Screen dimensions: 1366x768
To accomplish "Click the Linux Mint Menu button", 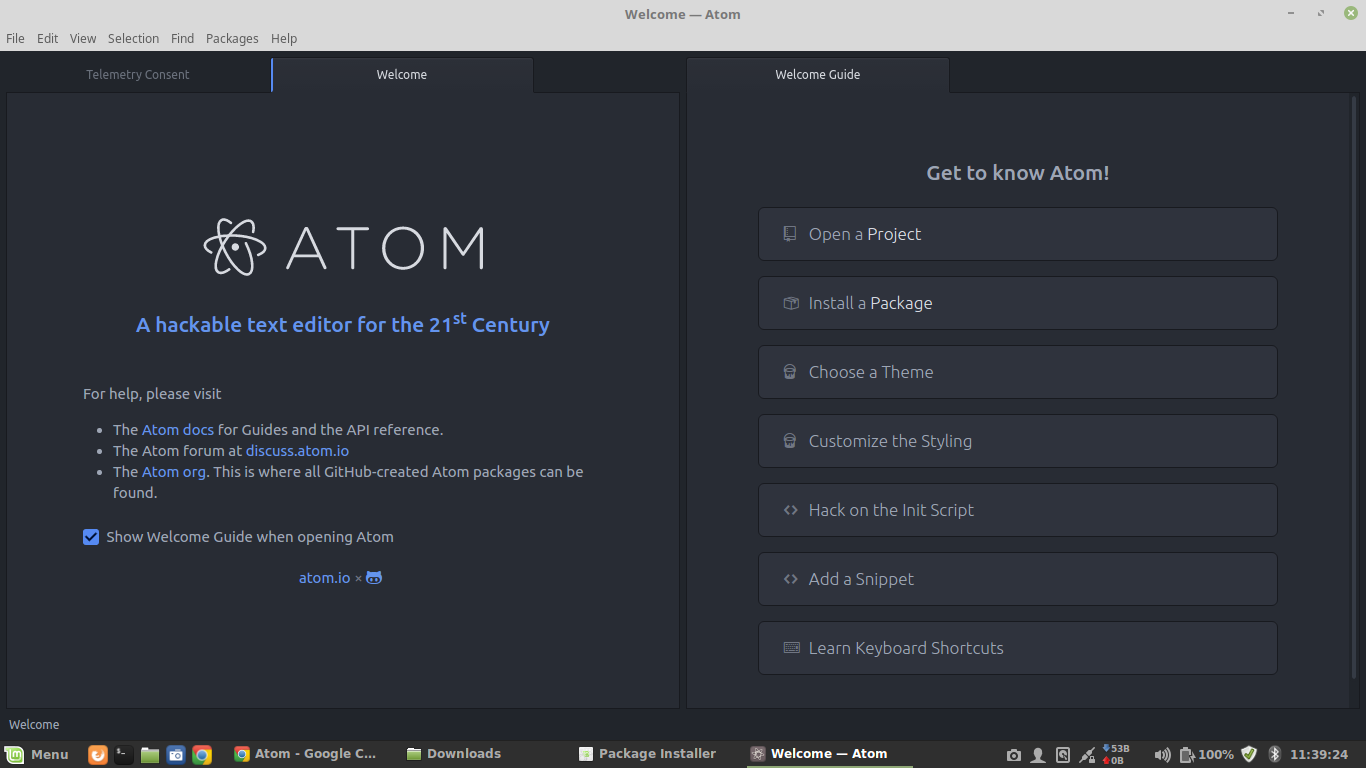I will tap(37, 754).
